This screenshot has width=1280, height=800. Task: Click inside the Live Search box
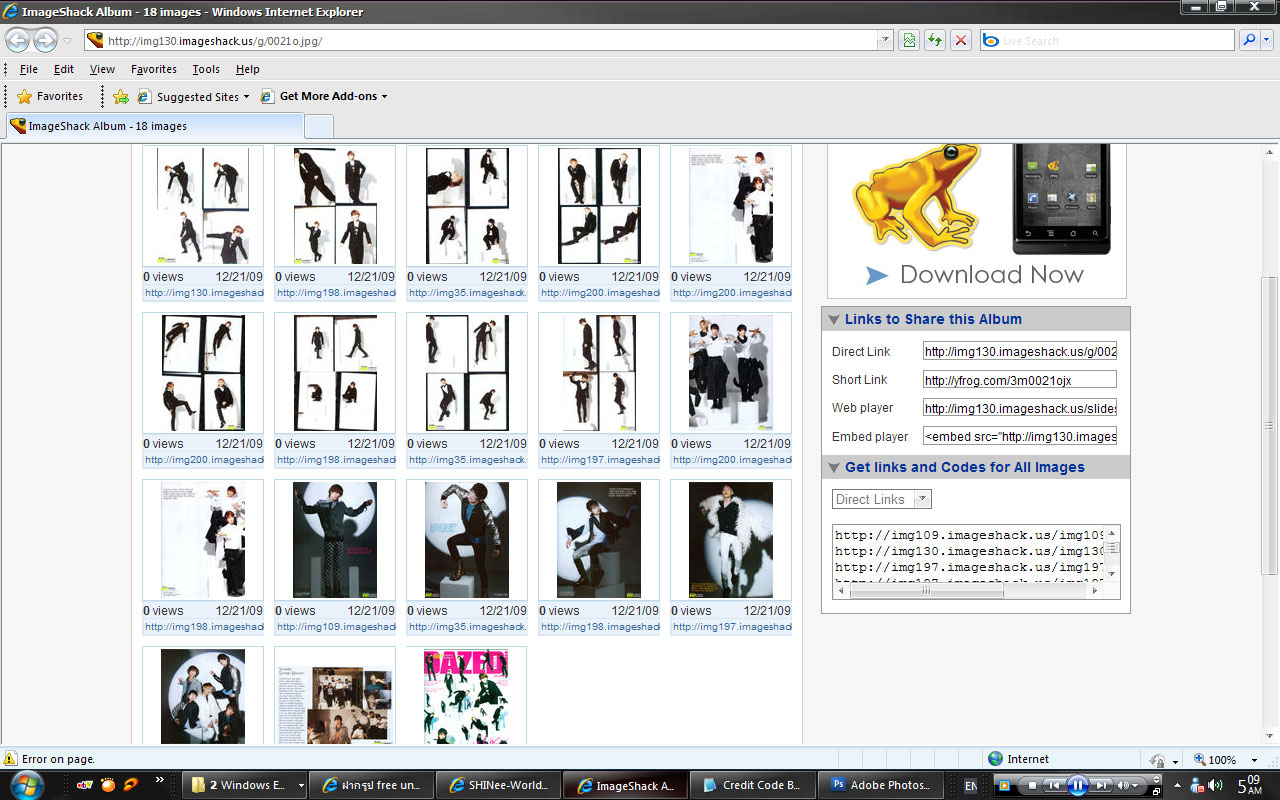tap(1107, 41)
